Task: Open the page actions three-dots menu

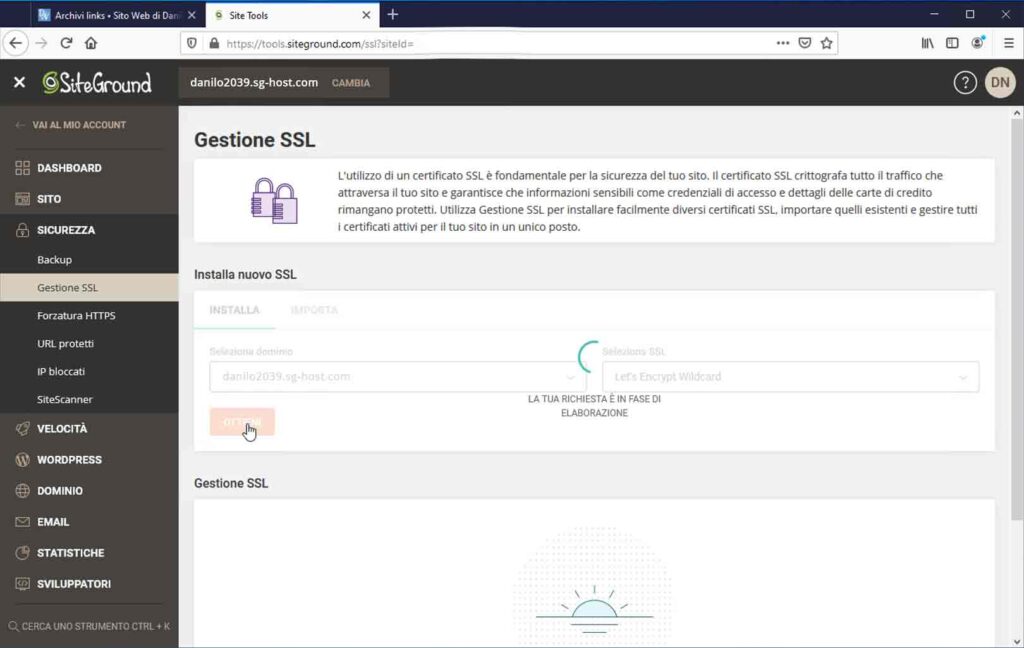Action: [782, 43]
